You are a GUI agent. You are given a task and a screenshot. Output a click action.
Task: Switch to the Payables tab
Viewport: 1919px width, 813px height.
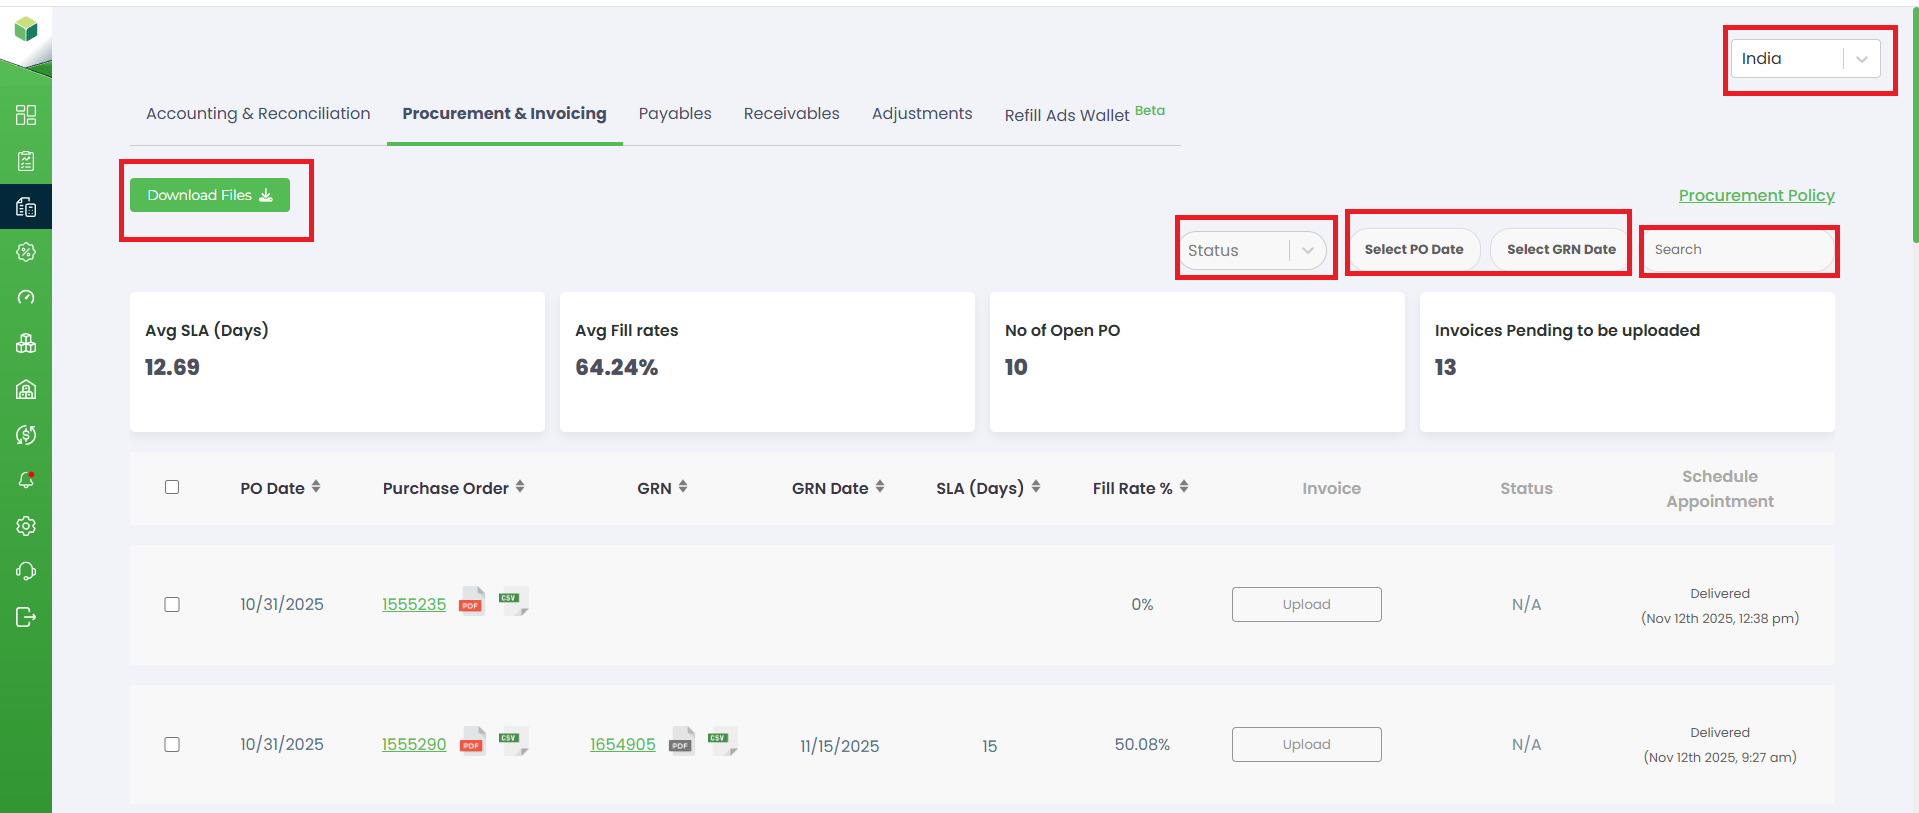pos(675,114)
